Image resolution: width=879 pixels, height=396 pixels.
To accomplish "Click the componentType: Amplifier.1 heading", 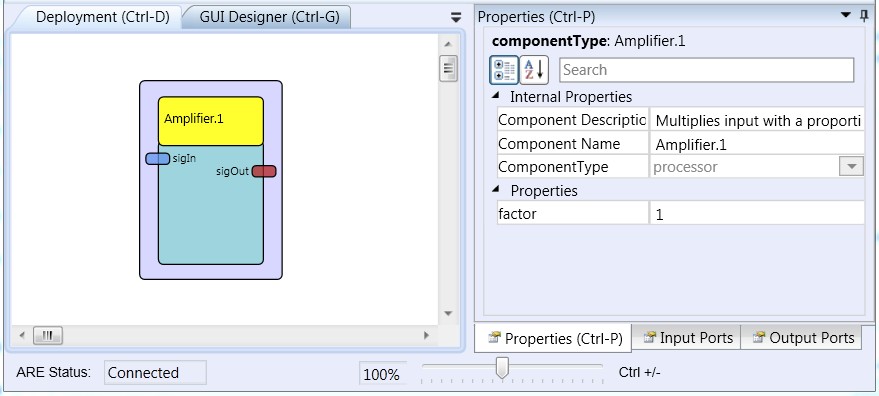I will [588, 41].
